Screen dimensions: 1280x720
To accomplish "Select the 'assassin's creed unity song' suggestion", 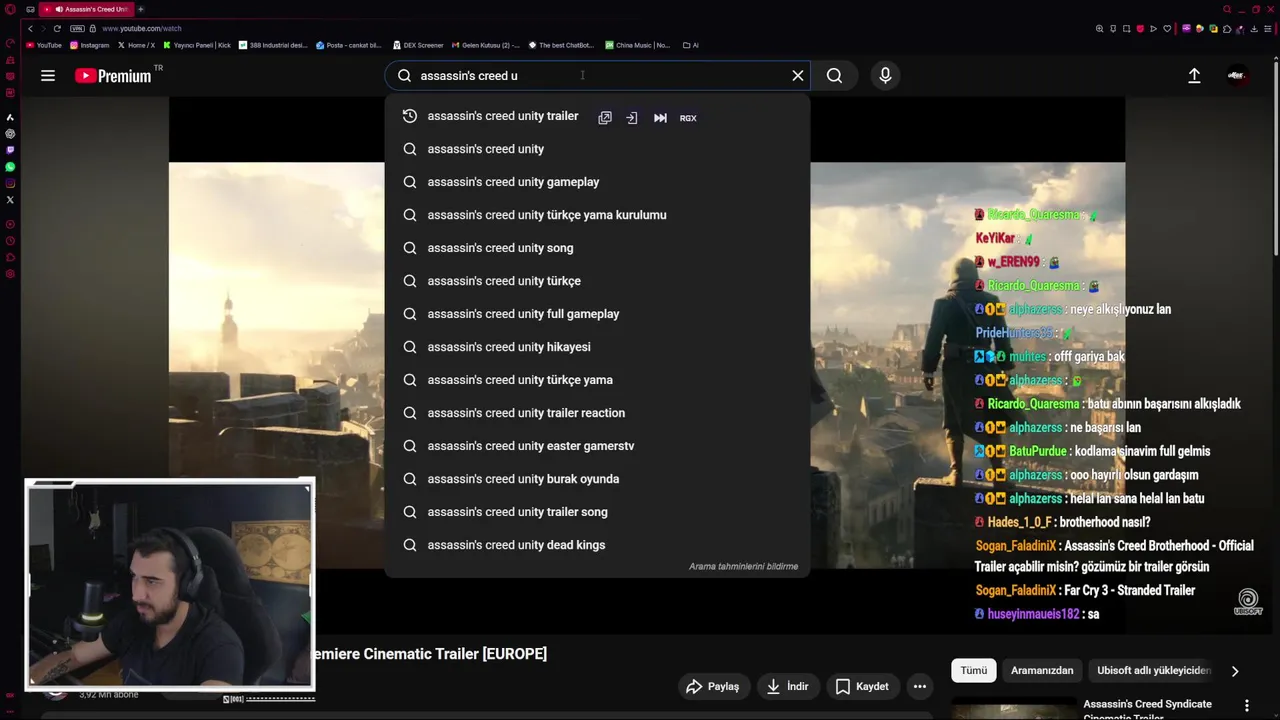I will (x=597, y=248).
